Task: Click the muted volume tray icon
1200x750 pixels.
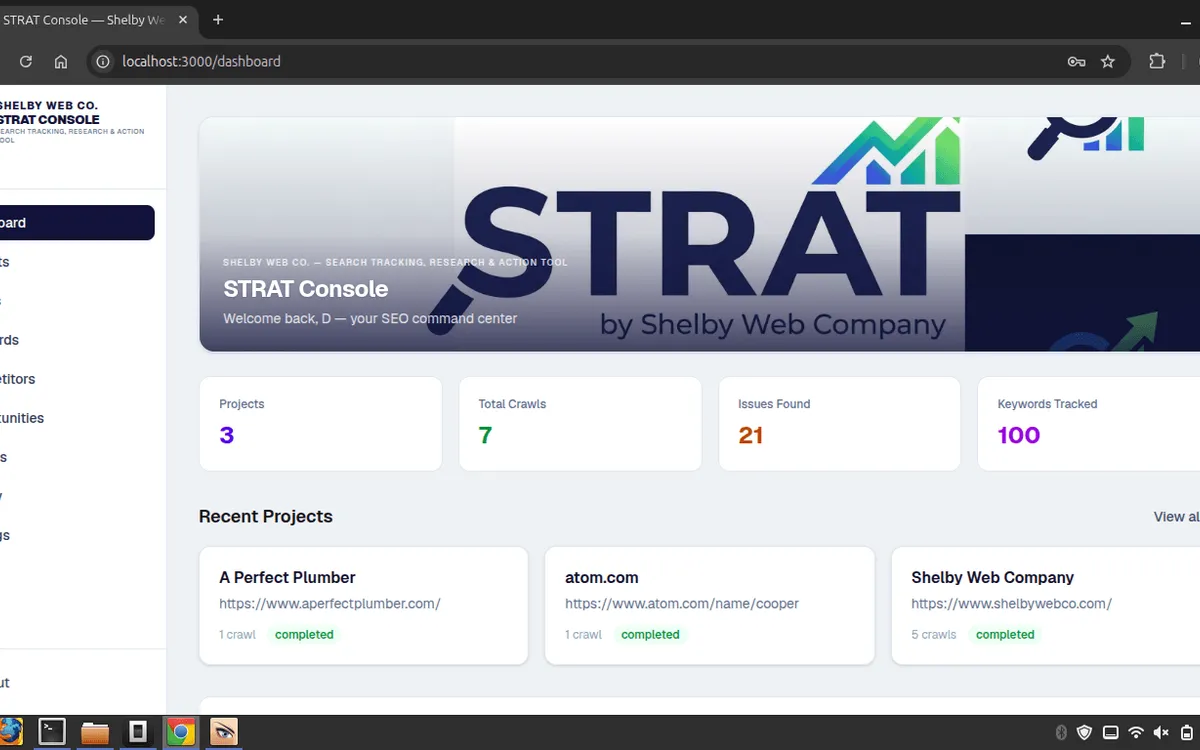Action: (1161, 733)
